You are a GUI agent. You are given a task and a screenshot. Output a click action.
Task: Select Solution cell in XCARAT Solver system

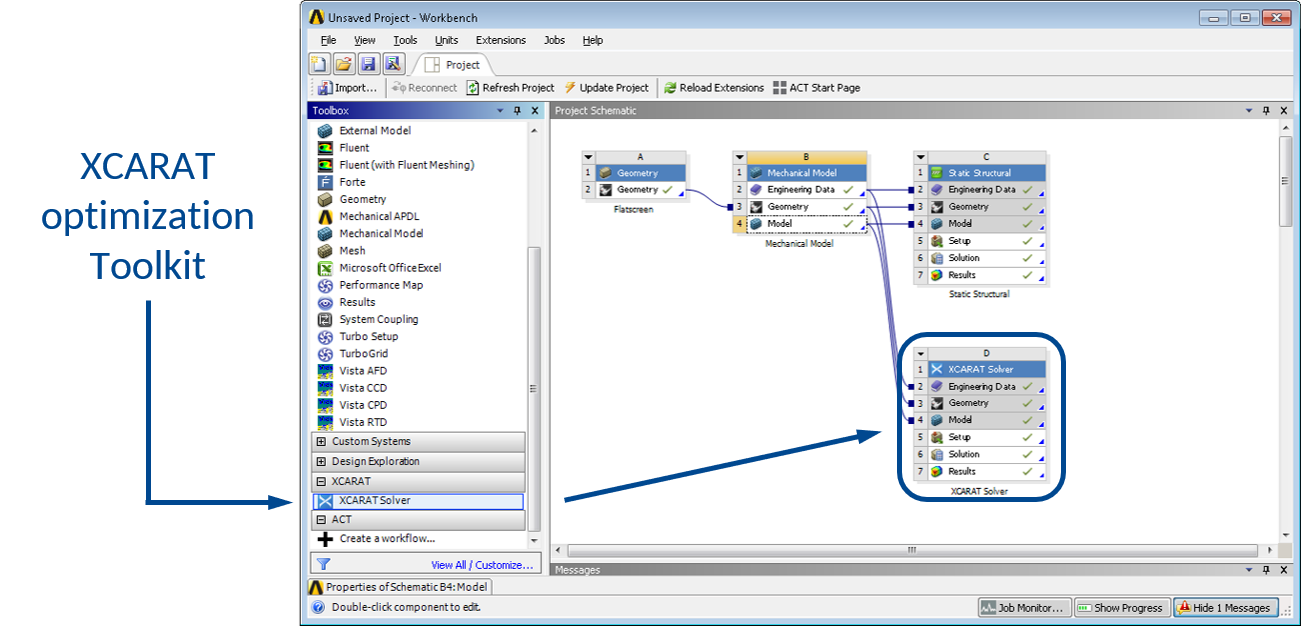(979, 454)
